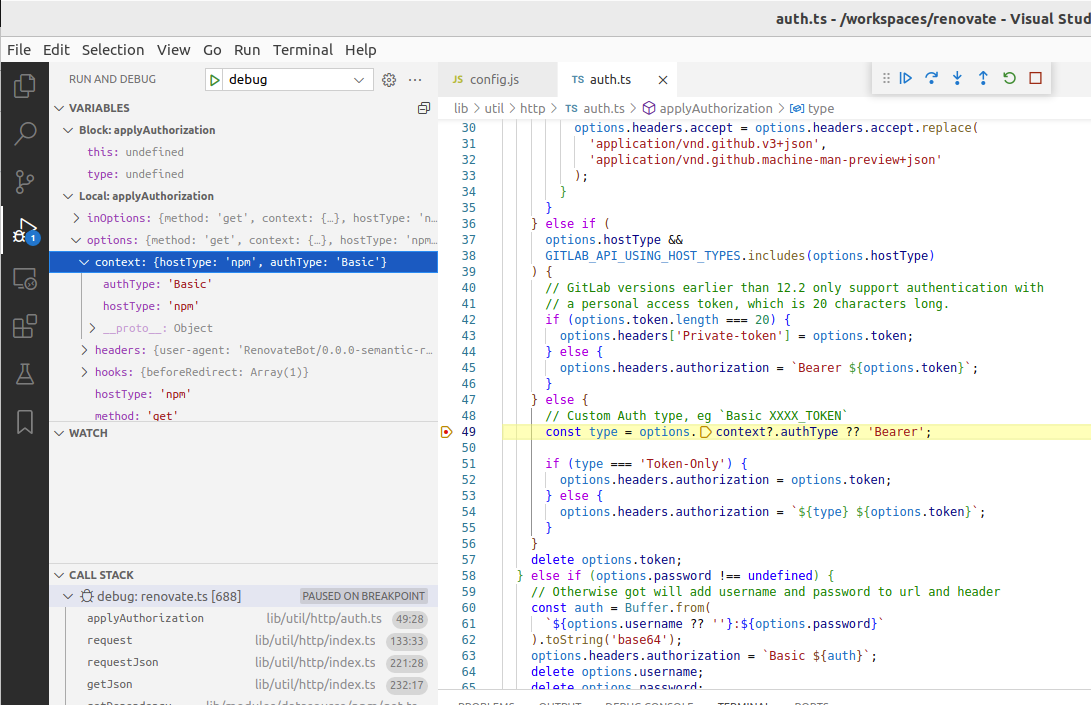The height and width of the screenshot is (705, 1091).
Task: Expand the __proto__ Object entry
Action: click(93, 328)
